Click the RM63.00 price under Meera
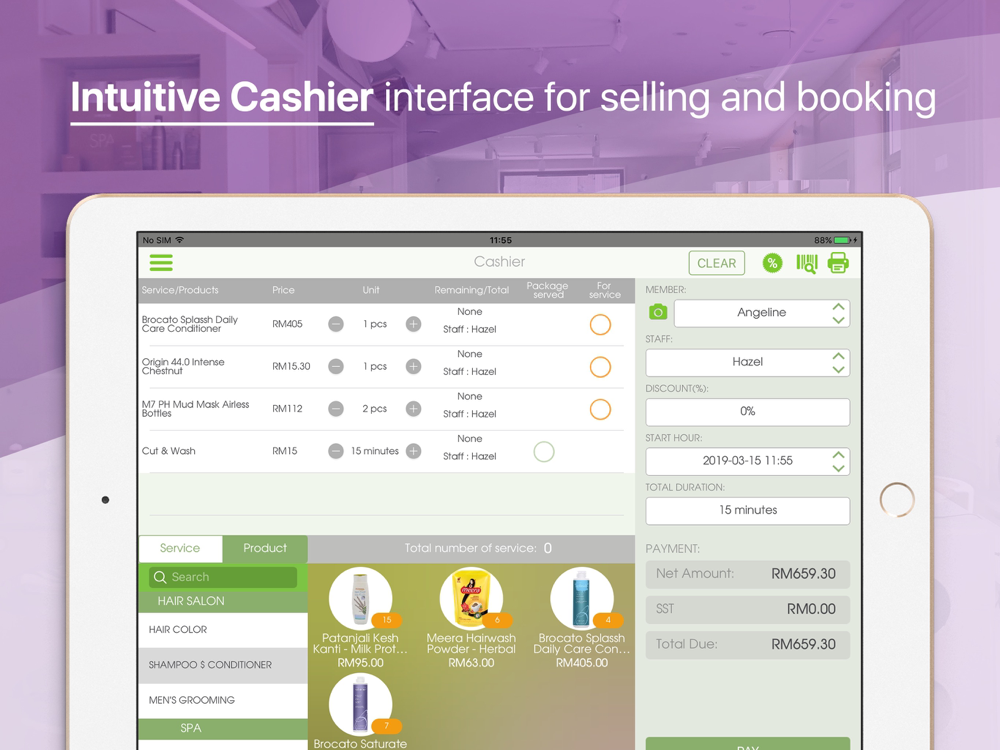1000x750 pixels. click(x=471, y=663)
